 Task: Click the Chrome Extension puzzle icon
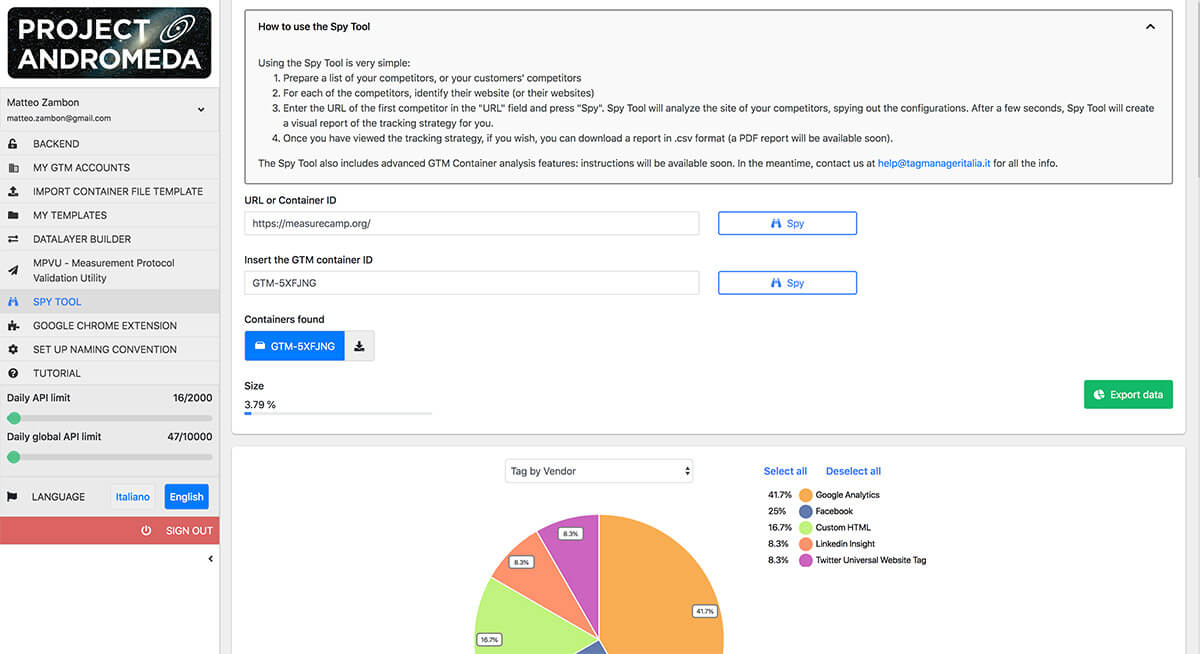pyautogui.click(x=13, y=326)
